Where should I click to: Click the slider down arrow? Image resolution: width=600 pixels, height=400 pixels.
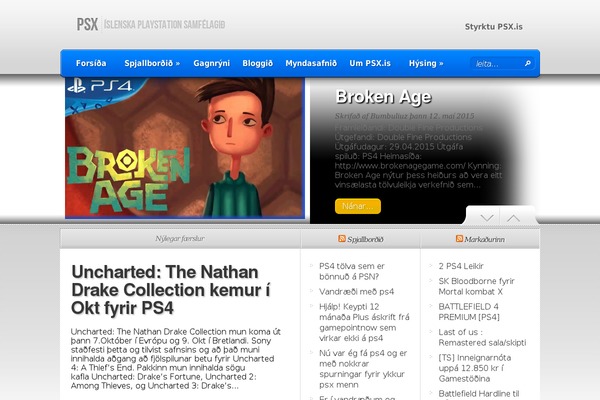[x=487, y=218]
